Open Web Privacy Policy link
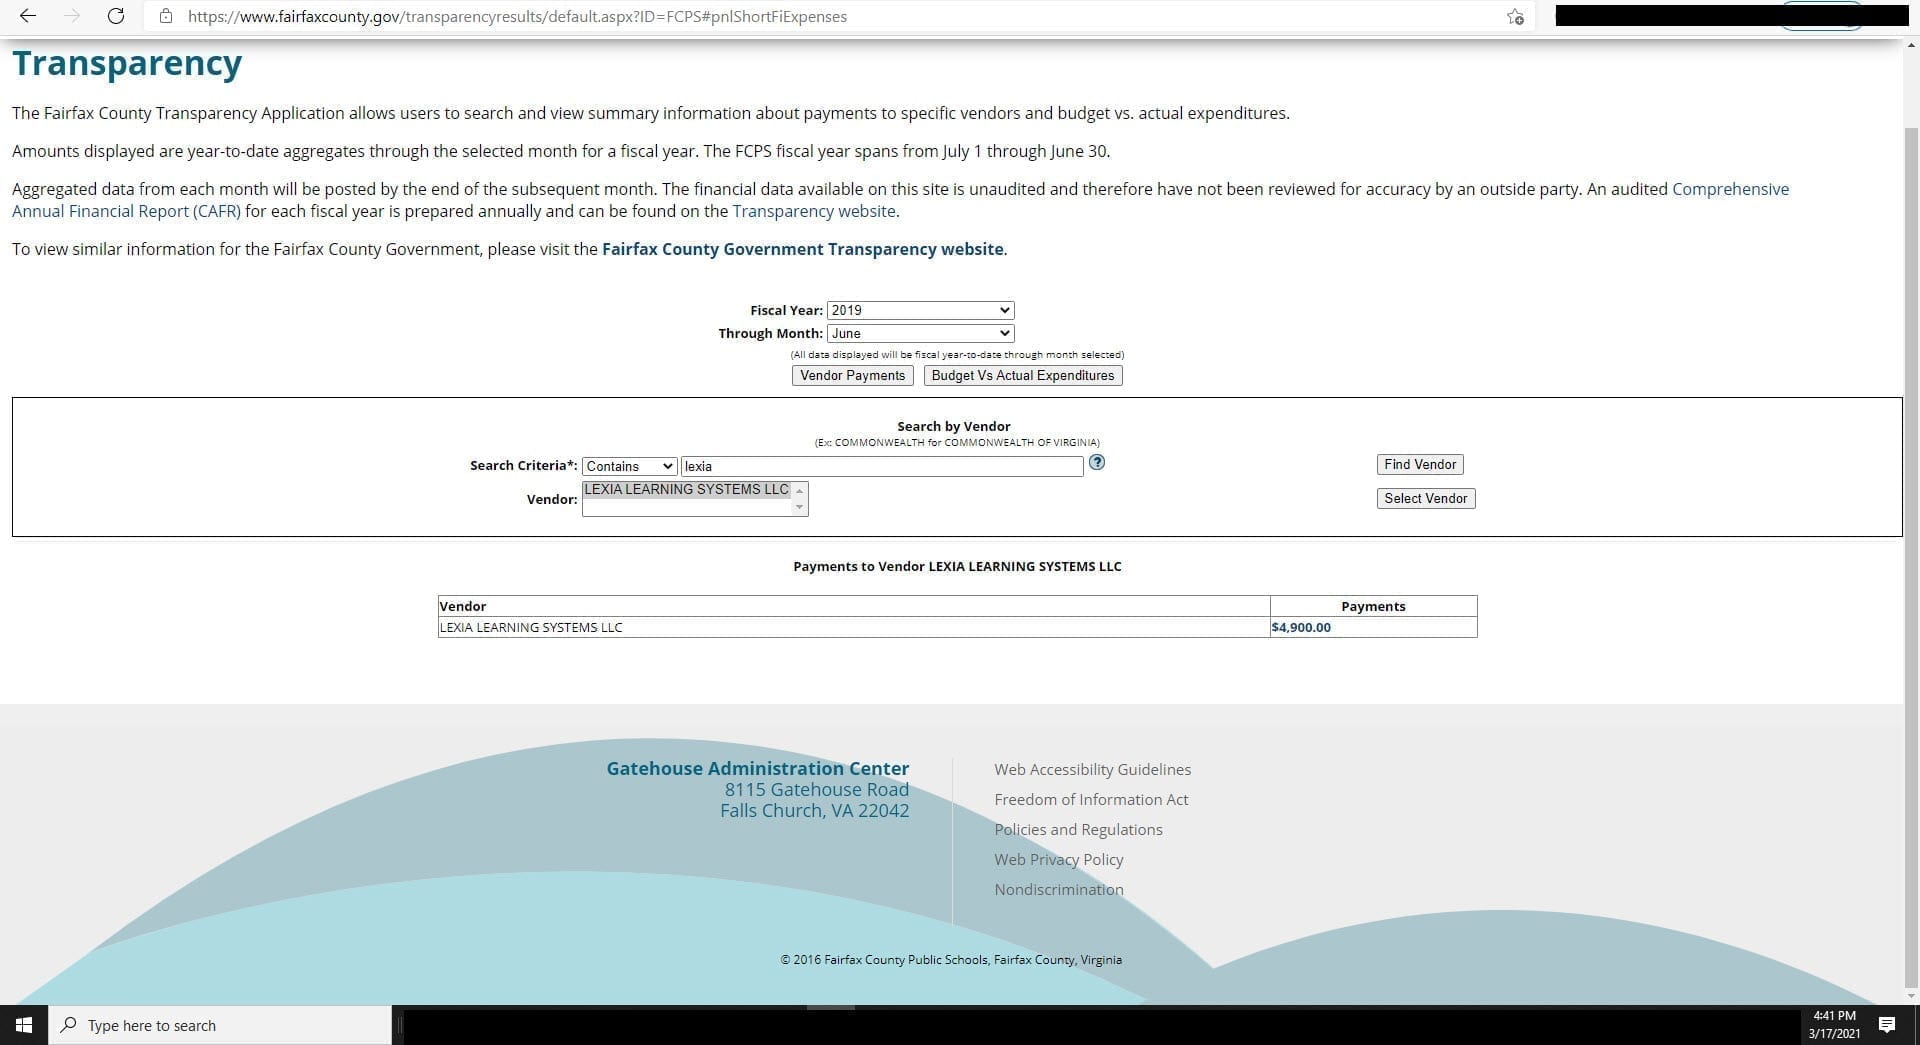Image resolution: width=1920 pixels, height=1045 pixels. tap(1058, 859)
